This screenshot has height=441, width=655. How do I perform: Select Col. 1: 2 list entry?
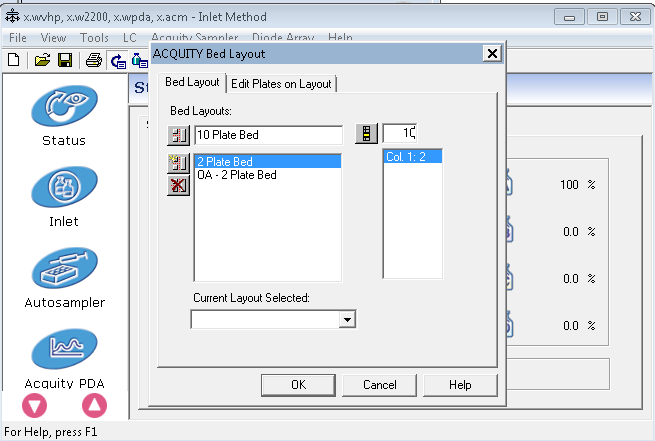(x=413, y=157)
